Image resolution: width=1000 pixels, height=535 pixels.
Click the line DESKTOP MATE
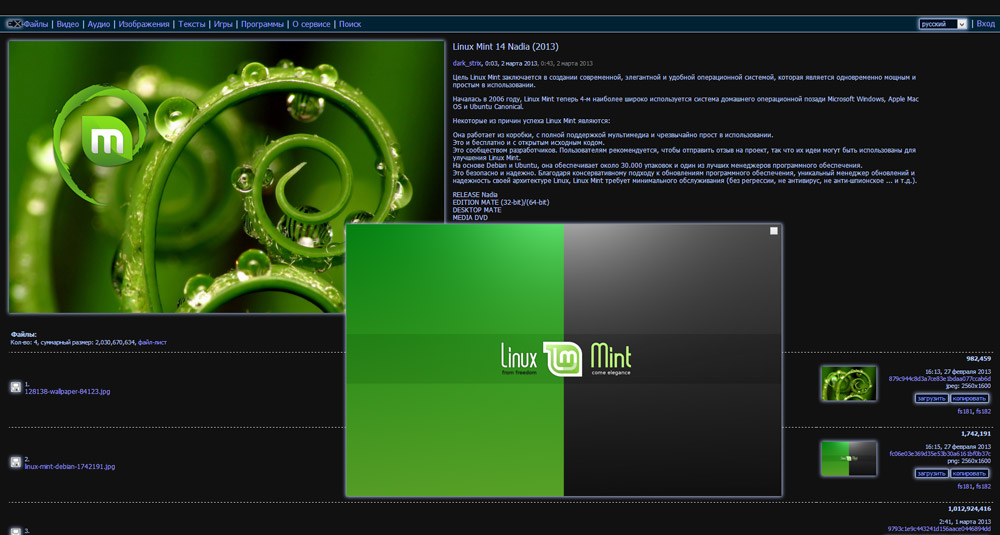click(x=477, y=210)
